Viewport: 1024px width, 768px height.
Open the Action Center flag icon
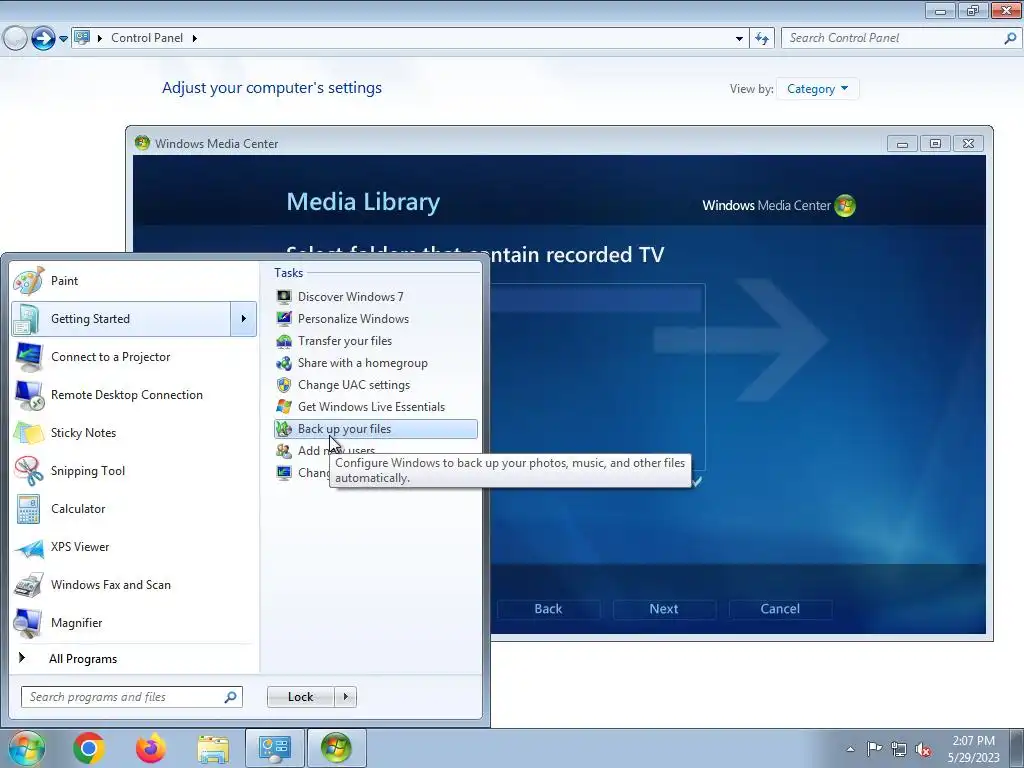coord(874,748)
